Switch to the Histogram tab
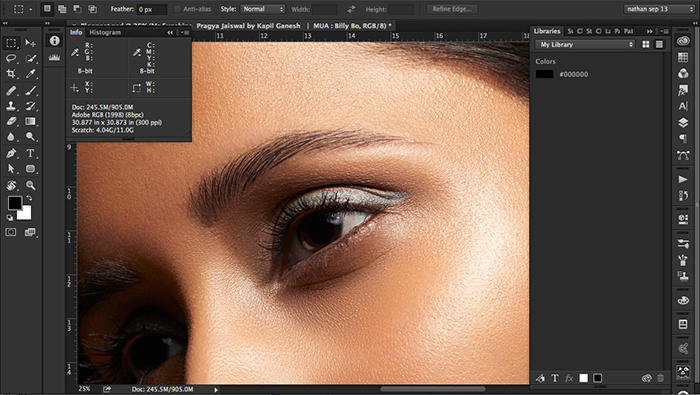This screenshot has width=700, height=395. click(x=105, y=32)
